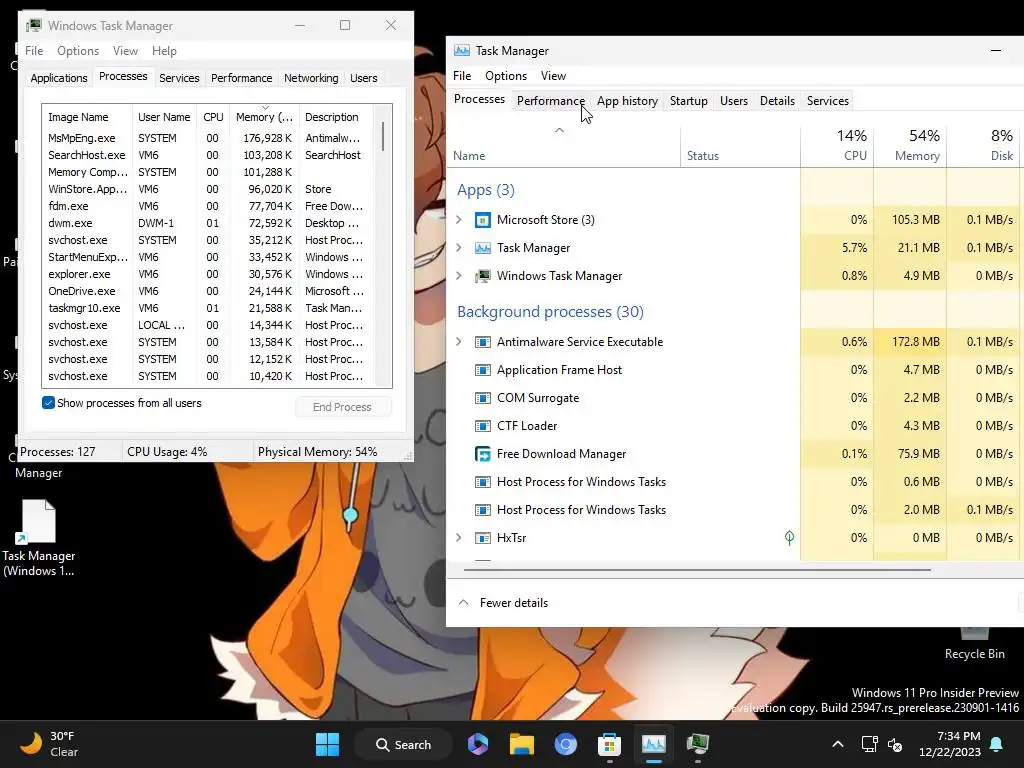Select taskmgr10.exe process row
This screenshot has height=768, width=1024.
(x=207, y=308)
